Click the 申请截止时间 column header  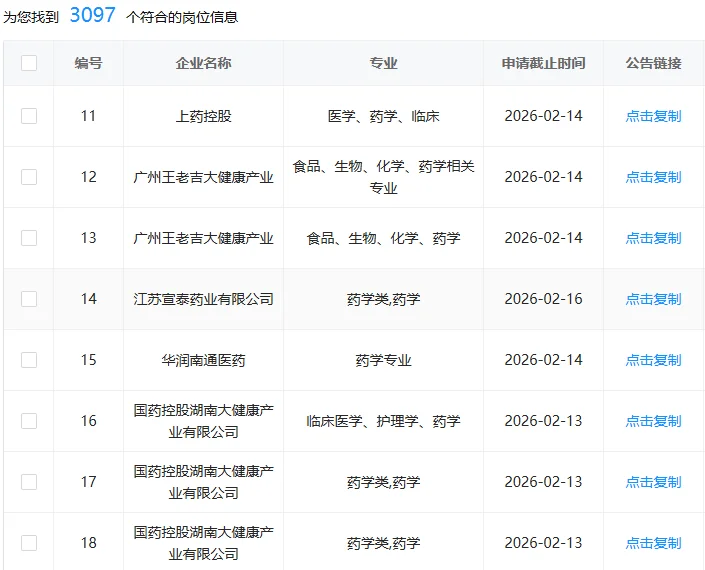click(543, 63)
